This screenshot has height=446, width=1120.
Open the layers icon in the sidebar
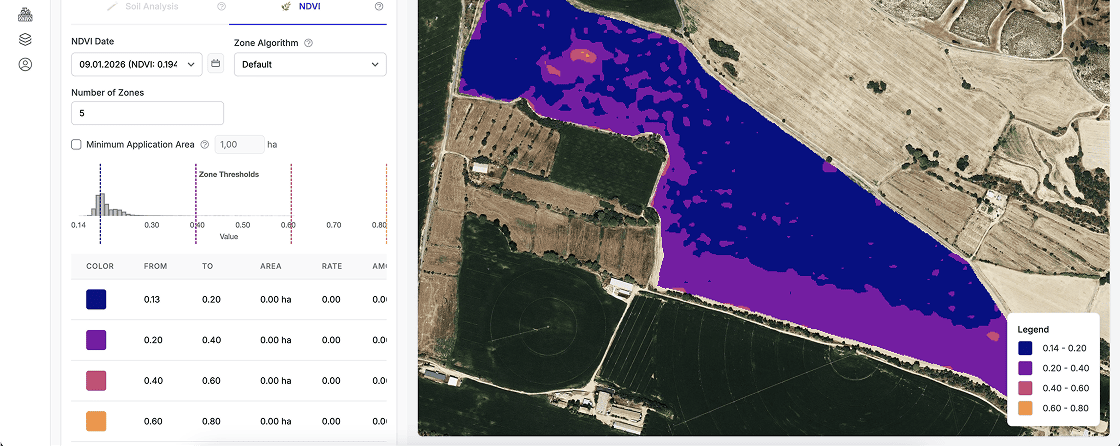[26, 40]
